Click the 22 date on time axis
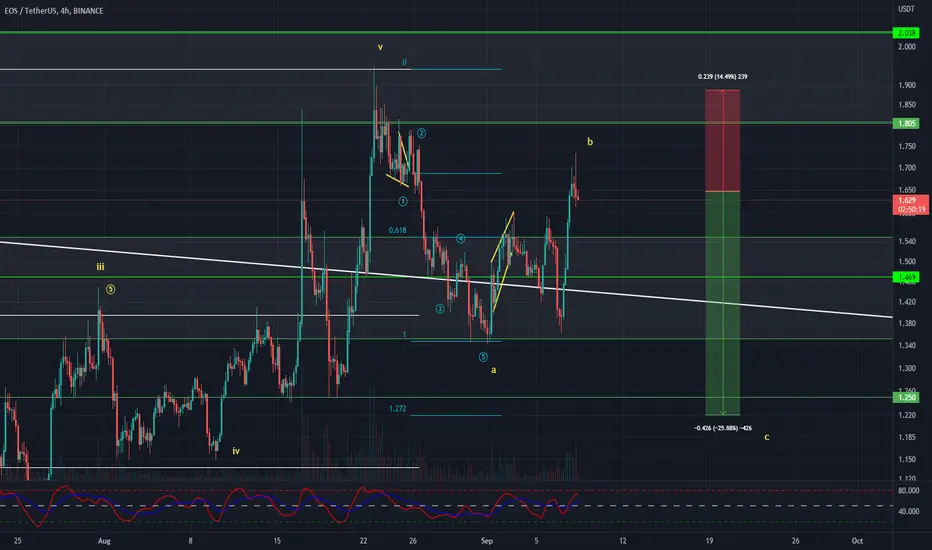This screenshot has width=932, height=550. [363, 541]
